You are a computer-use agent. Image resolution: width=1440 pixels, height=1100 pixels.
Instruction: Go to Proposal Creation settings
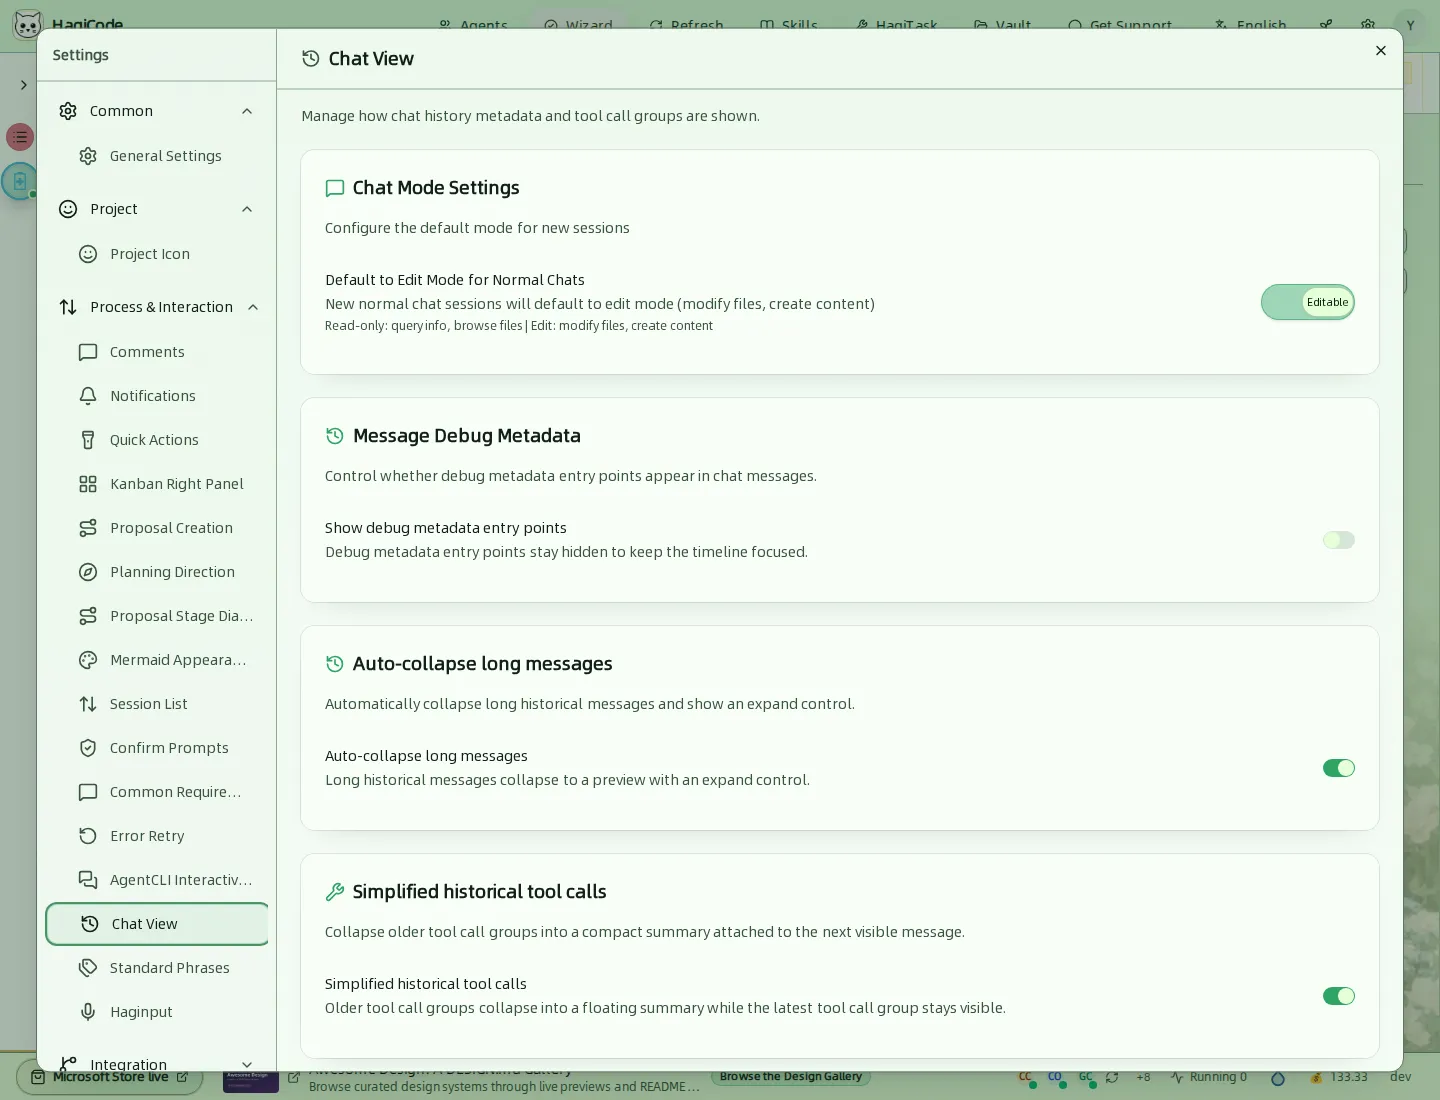157,528
